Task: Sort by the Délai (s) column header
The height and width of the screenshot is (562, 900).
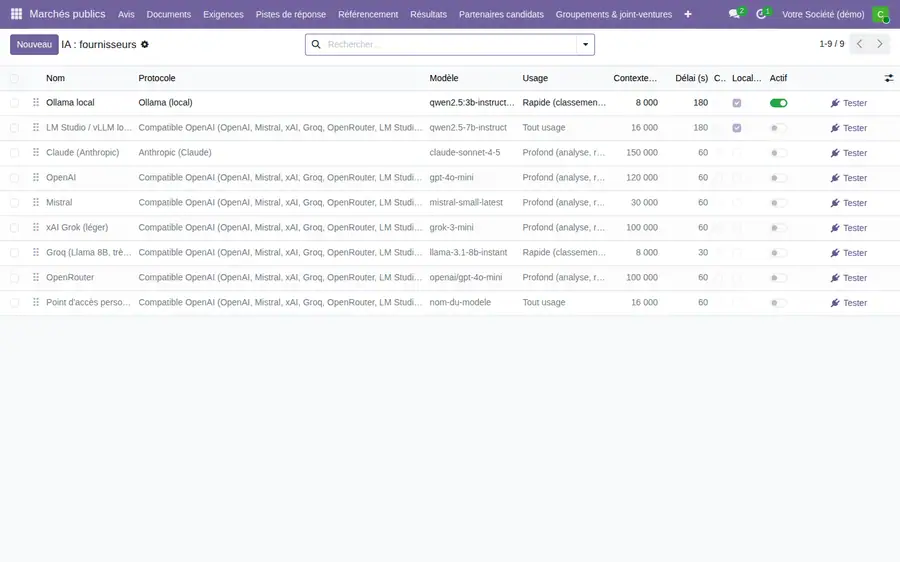Action: click(691, 78)
